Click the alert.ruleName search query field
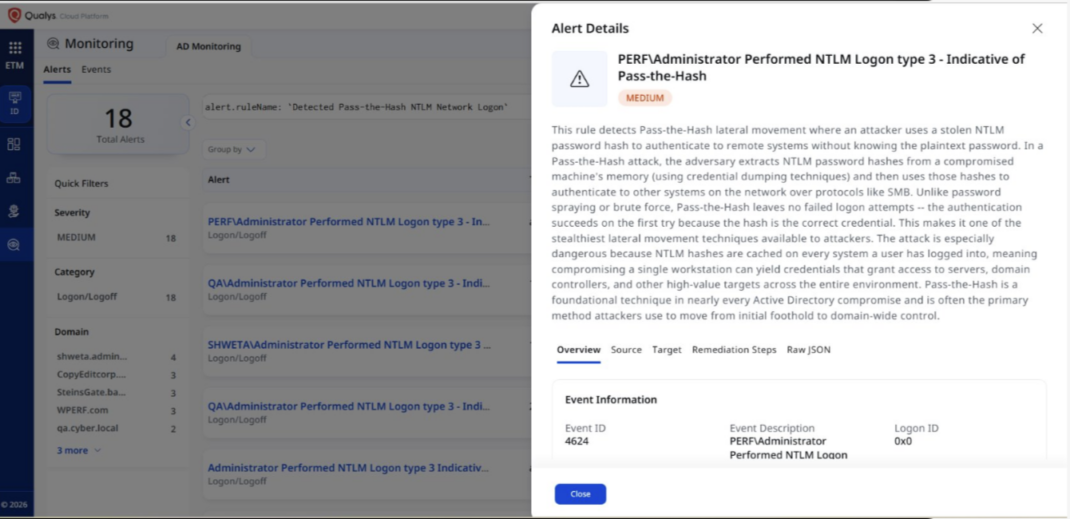Viewport: 1070px width, 519px height. point(366,107)
